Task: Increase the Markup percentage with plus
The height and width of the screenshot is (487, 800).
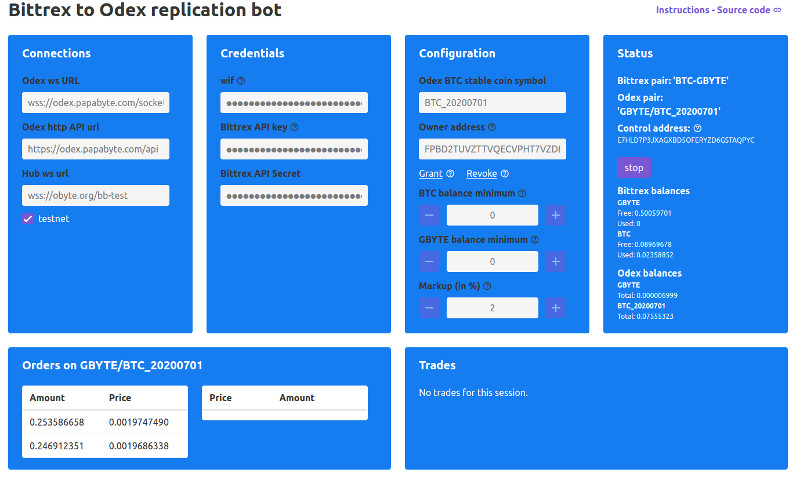Action: [x=556, y=308]
